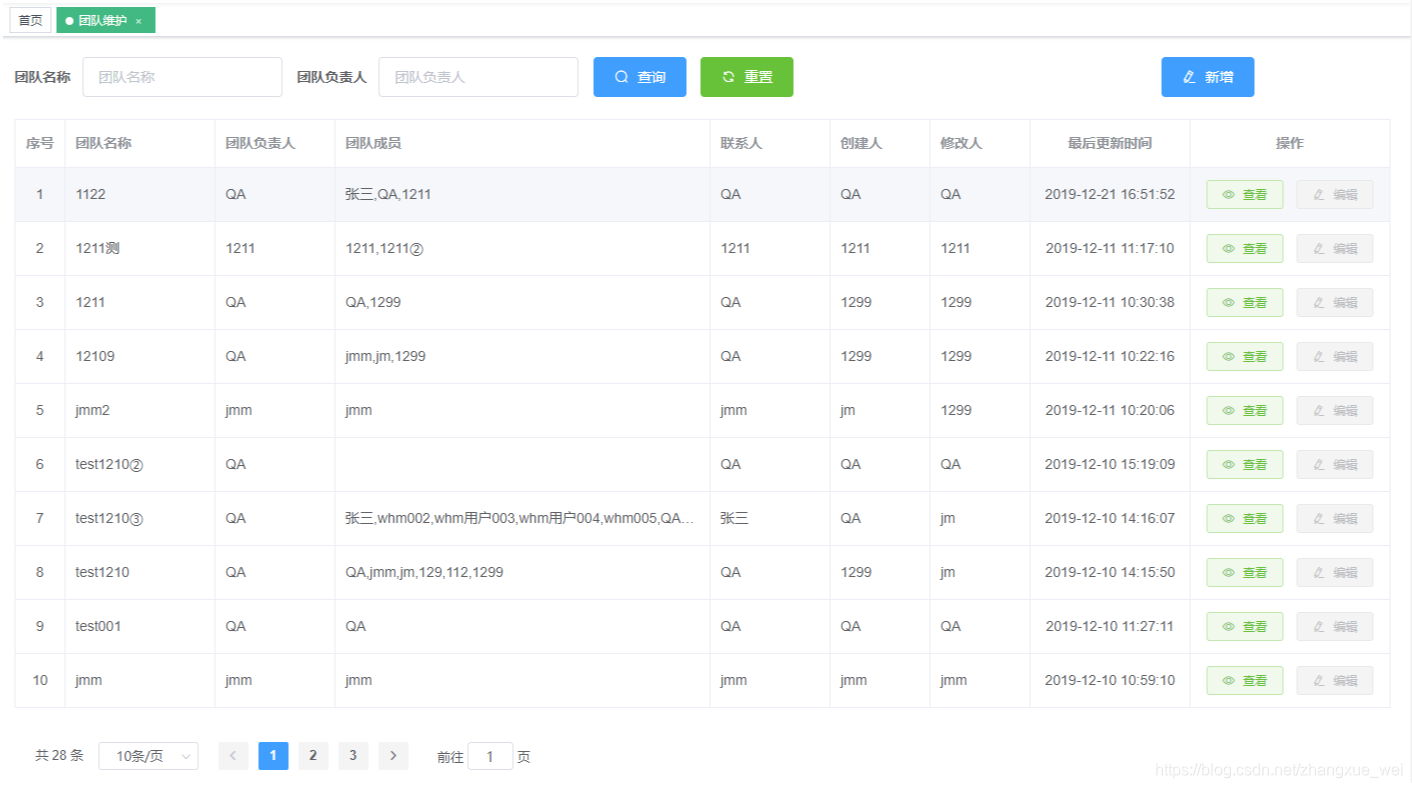View team test1210③ with 查看 button

click(1245, 519)
